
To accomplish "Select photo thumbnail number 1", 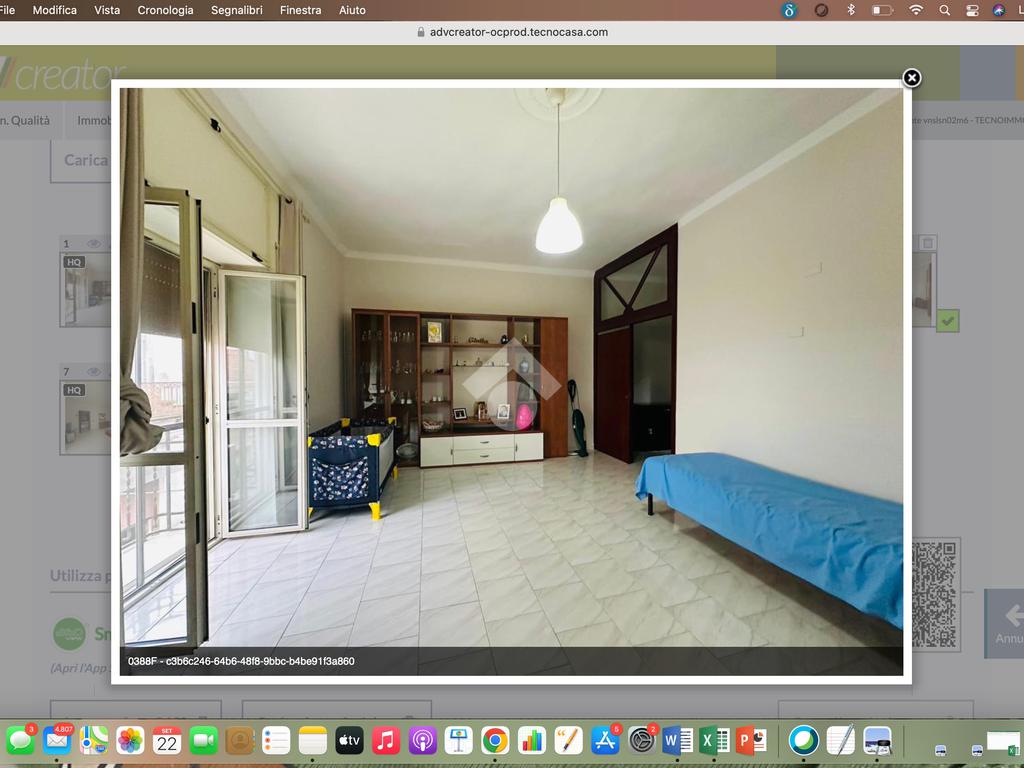I will pos(86,290).
